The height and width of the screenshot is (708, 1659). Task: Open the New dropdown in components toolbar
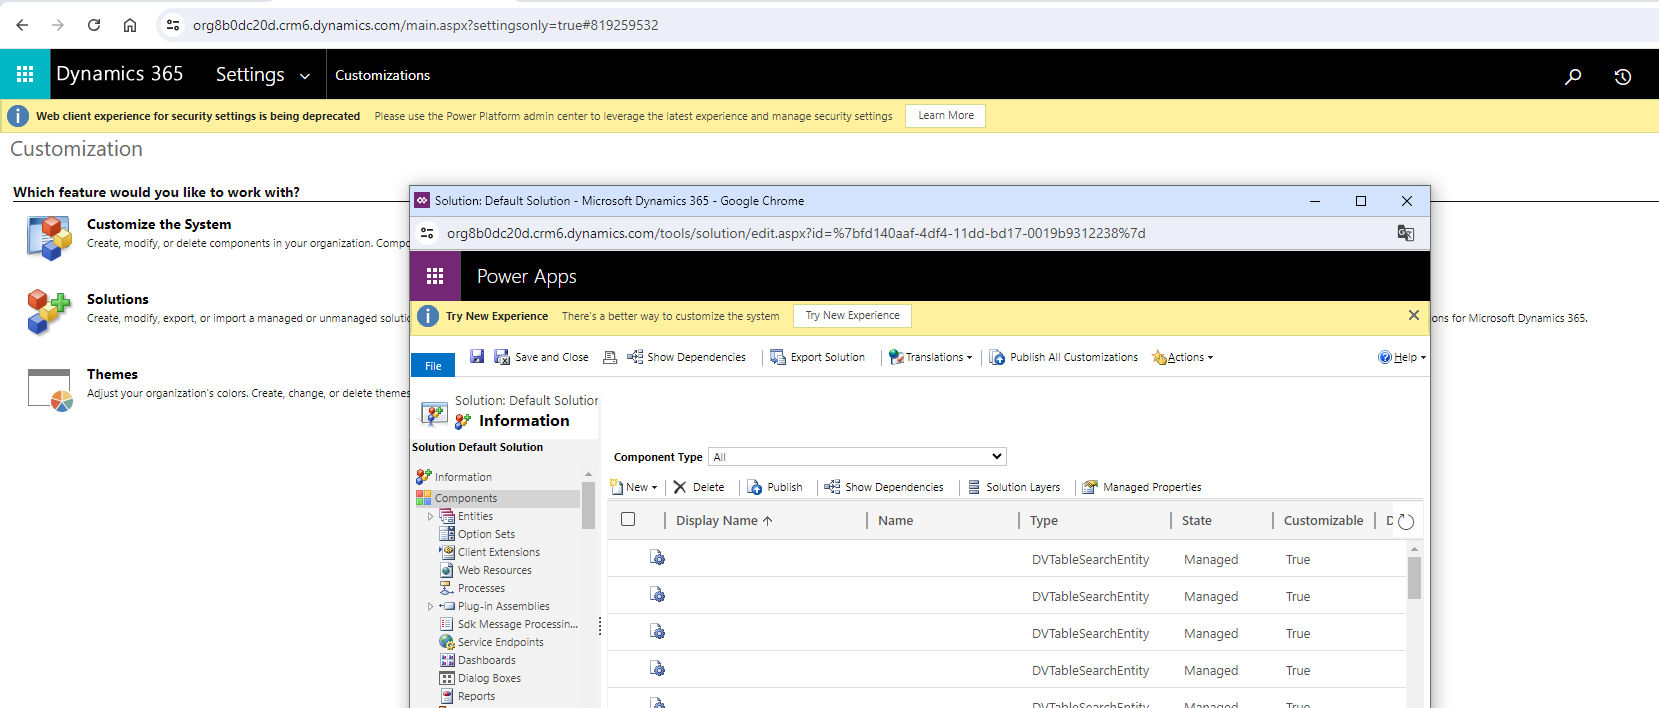[x=634, y=487]
